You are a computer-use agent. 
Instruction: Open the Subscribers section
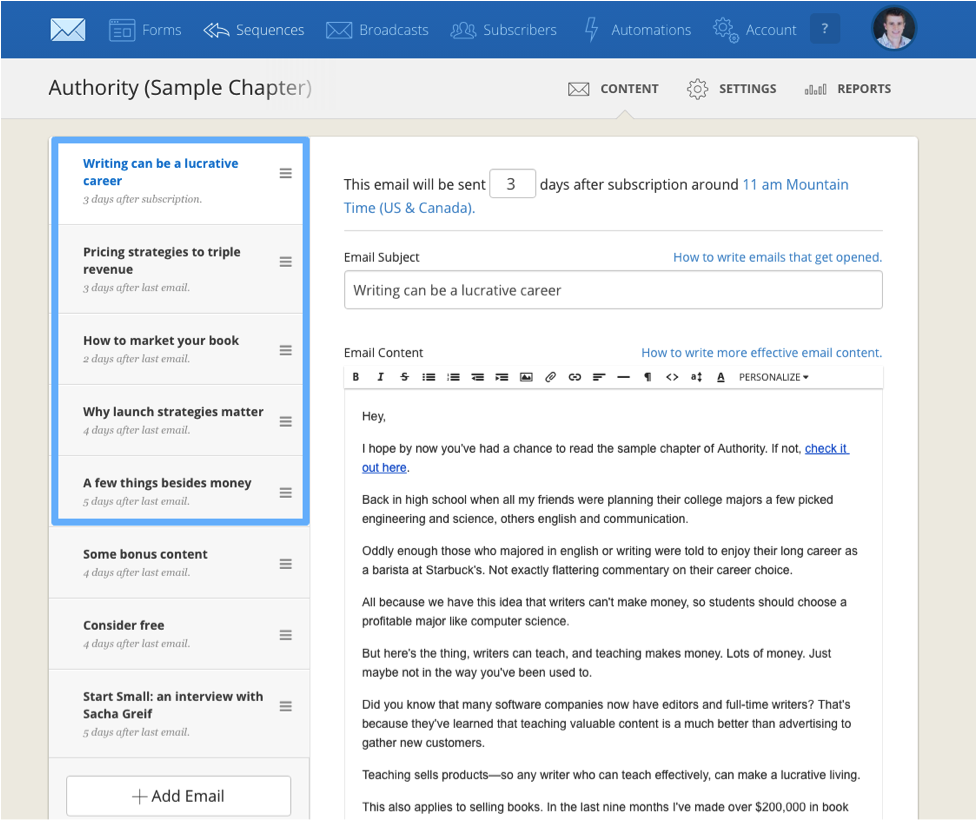point(503,30)
